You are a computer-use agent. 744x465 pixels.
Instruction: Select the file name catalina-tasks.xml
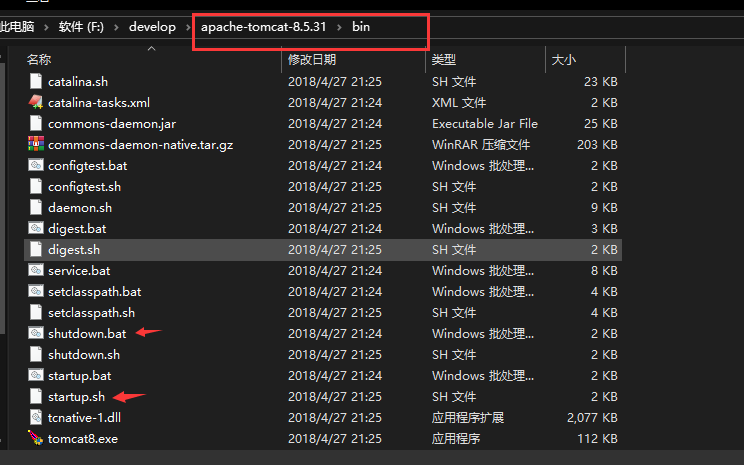coord(99,102)
